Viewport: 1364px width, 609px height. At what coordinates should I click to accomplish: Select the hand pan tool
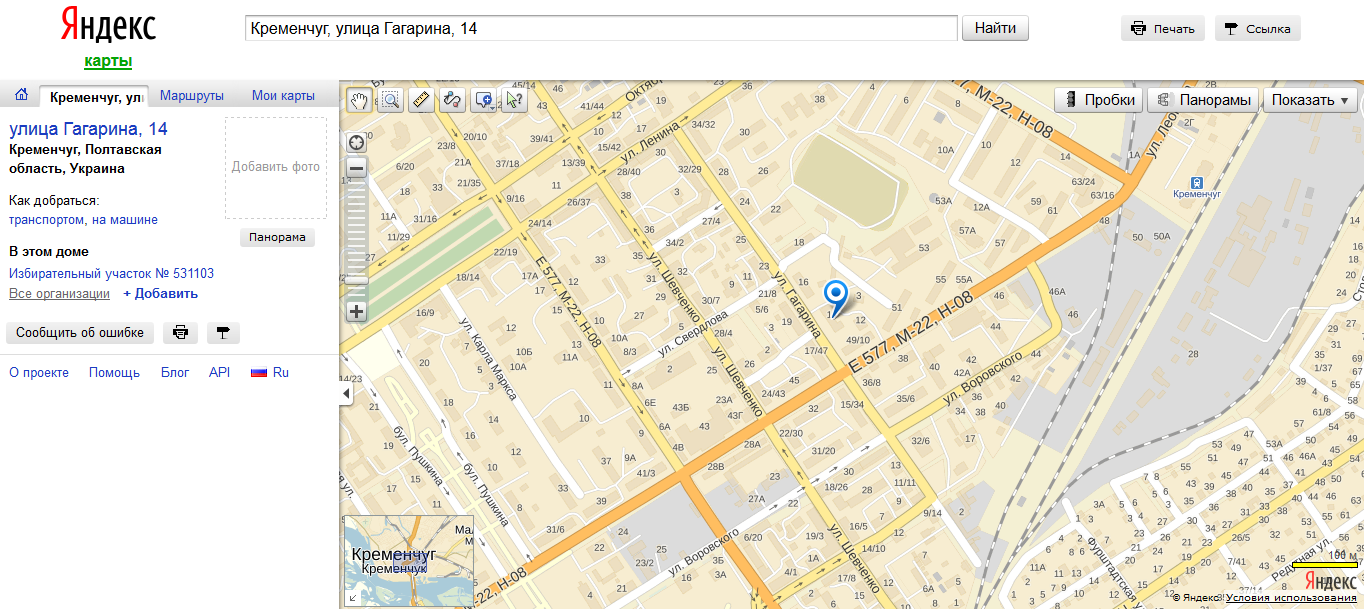(359, 99)
